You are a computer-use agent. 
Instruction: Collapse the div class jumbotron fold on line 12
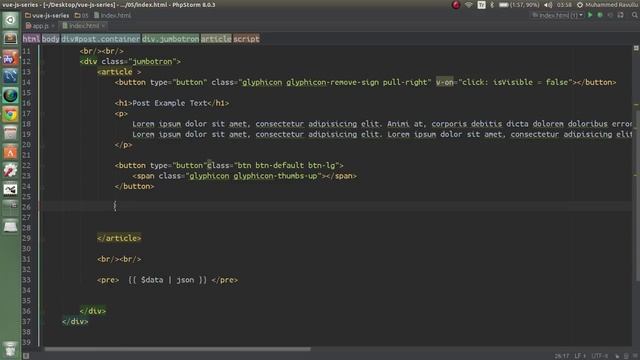click(x=42, y=62)
